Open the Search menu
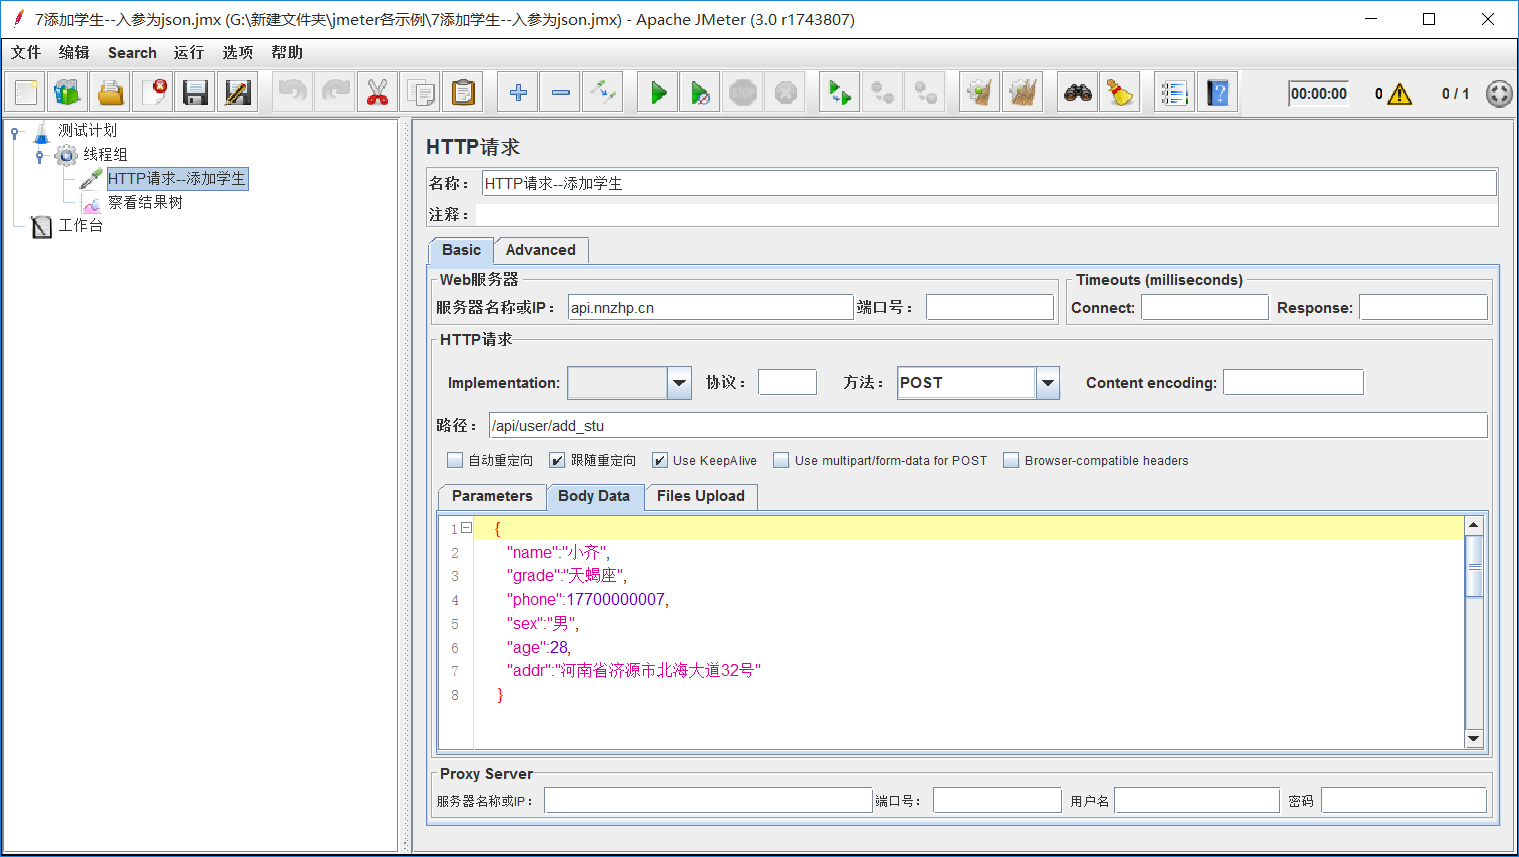The height and width of the screenshot is (857, 1519). pyautogui.click(x=132, y=52)
